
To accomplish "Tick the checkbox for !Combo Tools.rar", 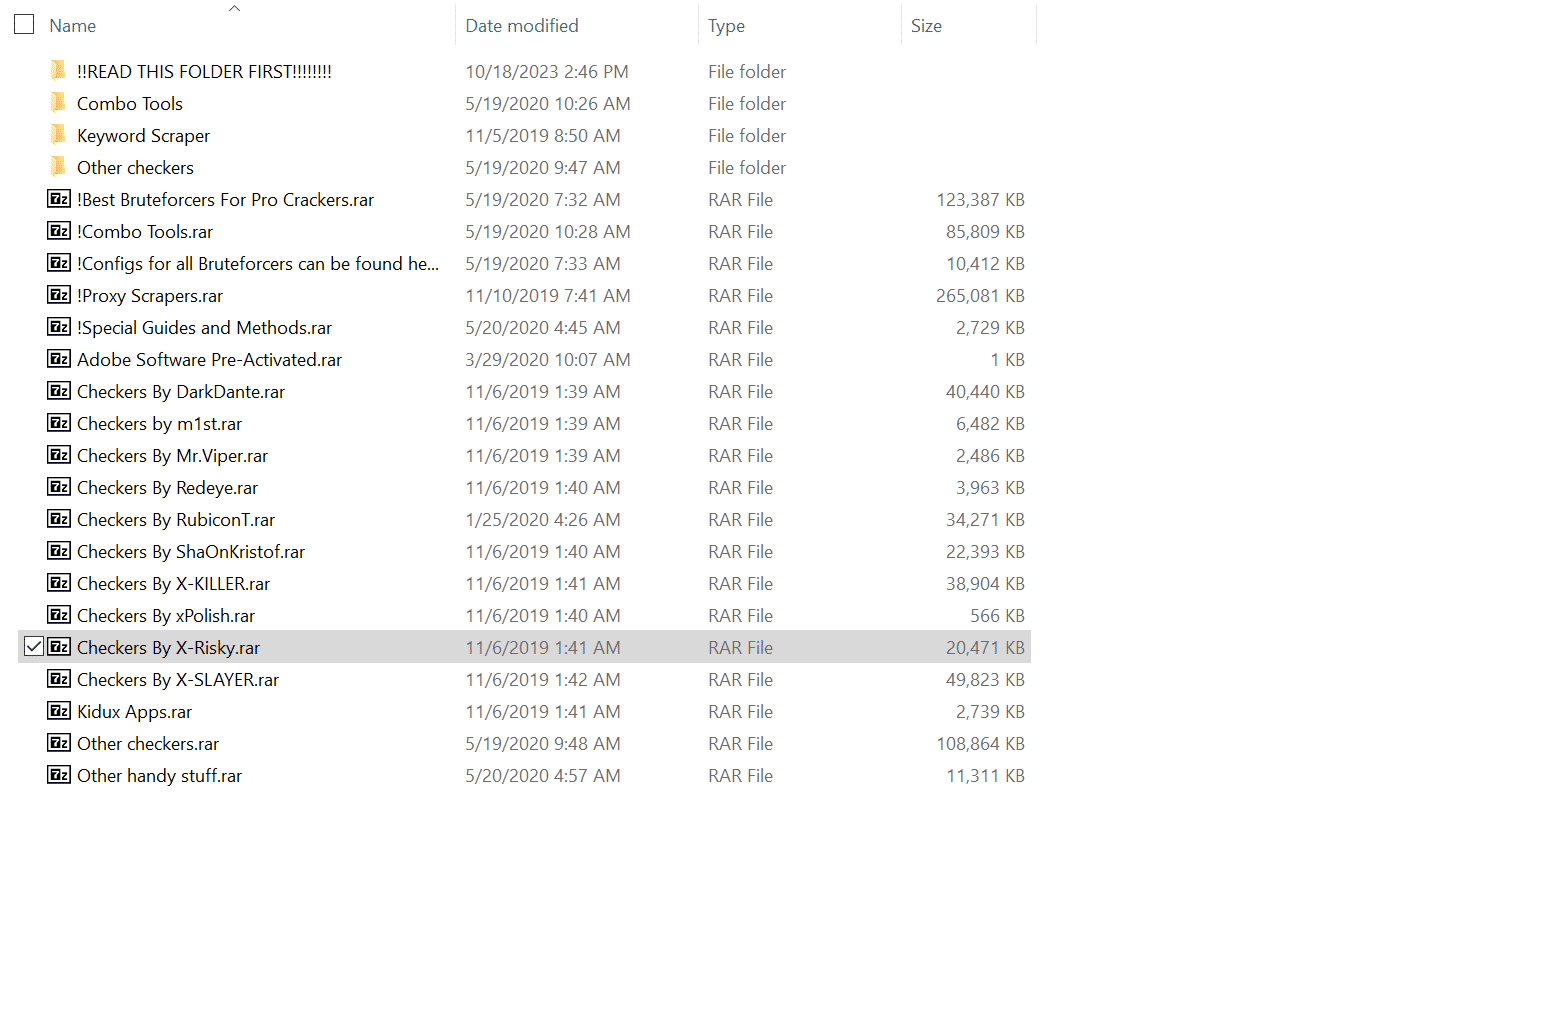I will pyautogui.click(x=33, y=231).
